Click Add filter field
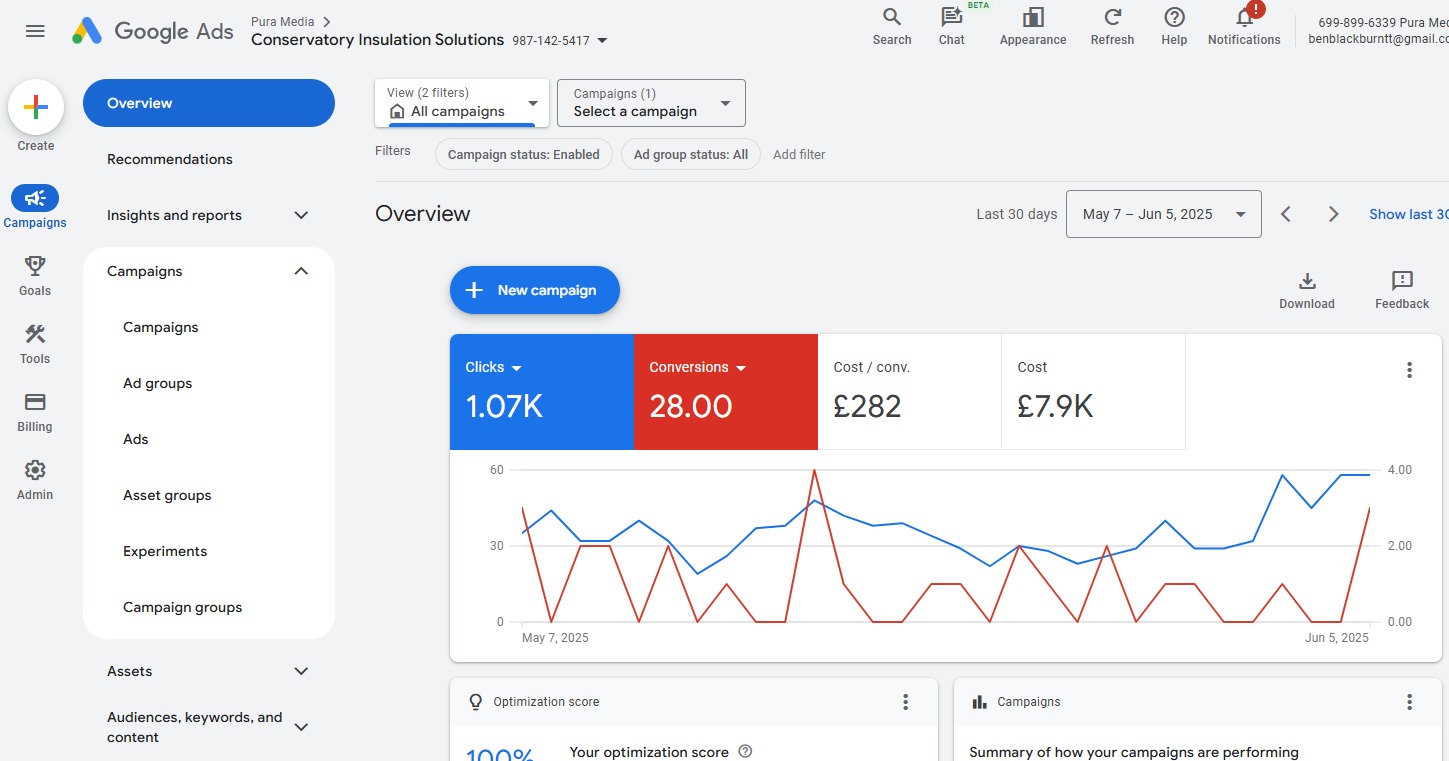Viewport: 1449px width, 761px height. (799, 155)
